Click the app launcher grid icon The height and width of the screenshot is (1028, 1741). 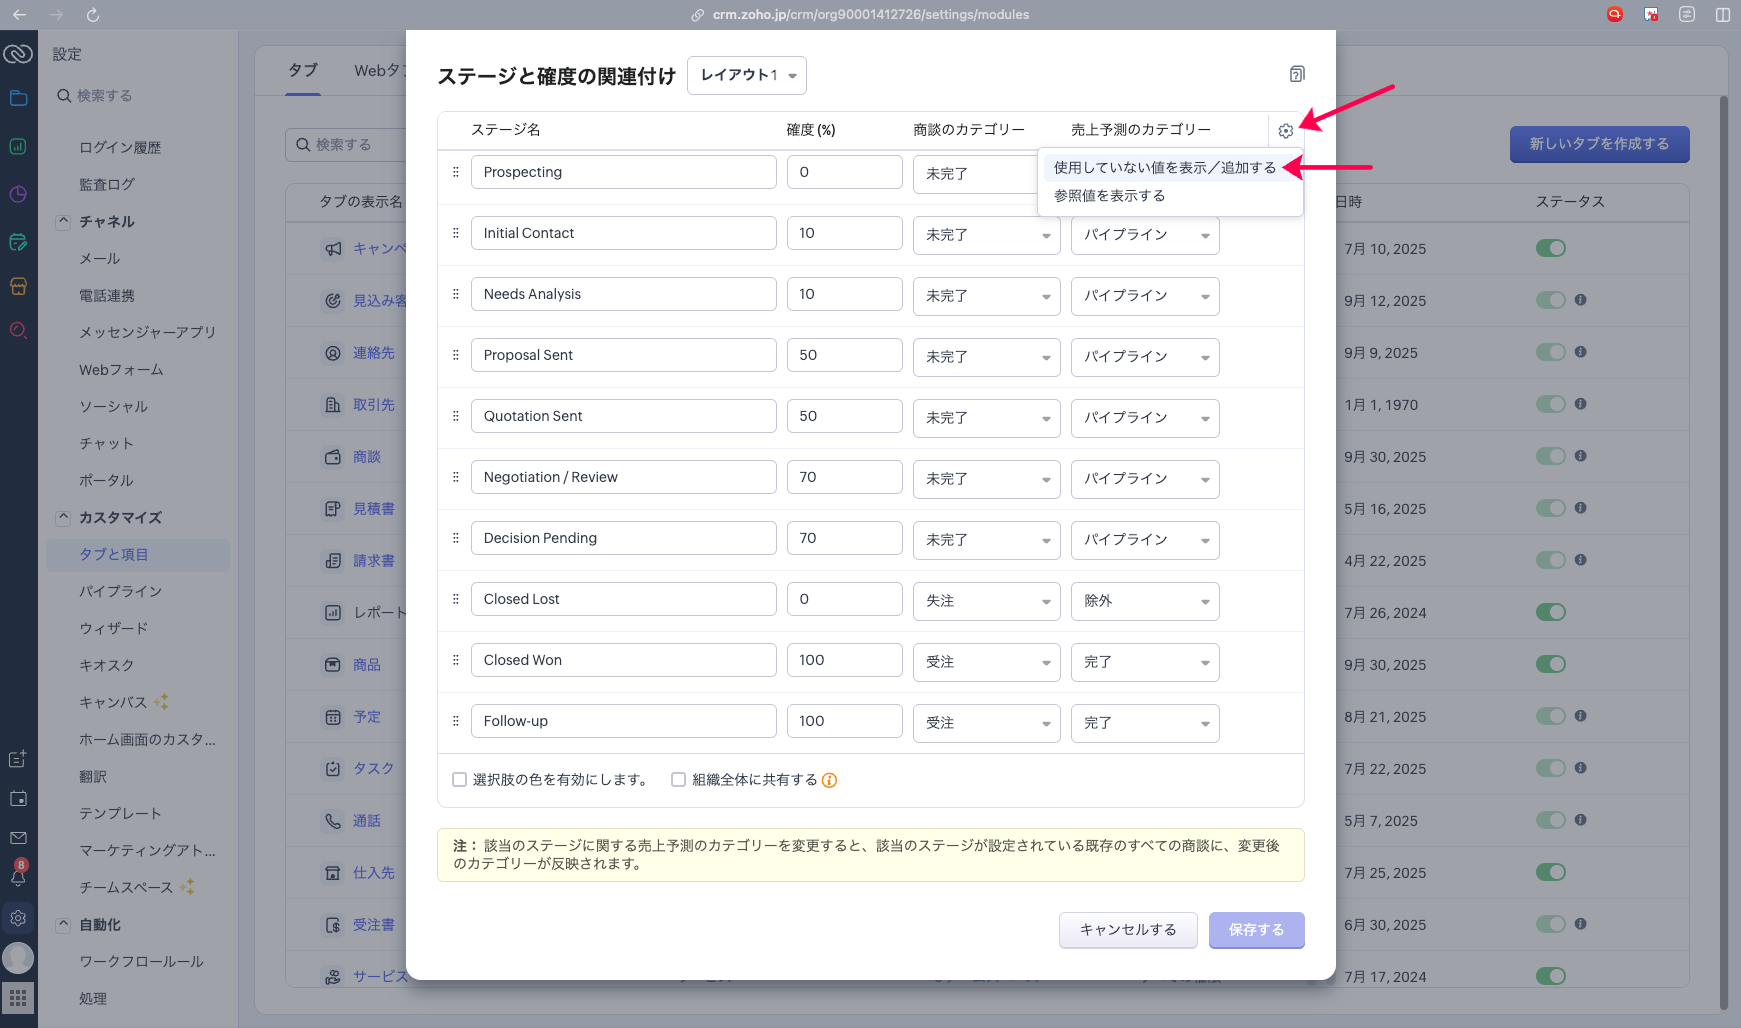[18, 997]
